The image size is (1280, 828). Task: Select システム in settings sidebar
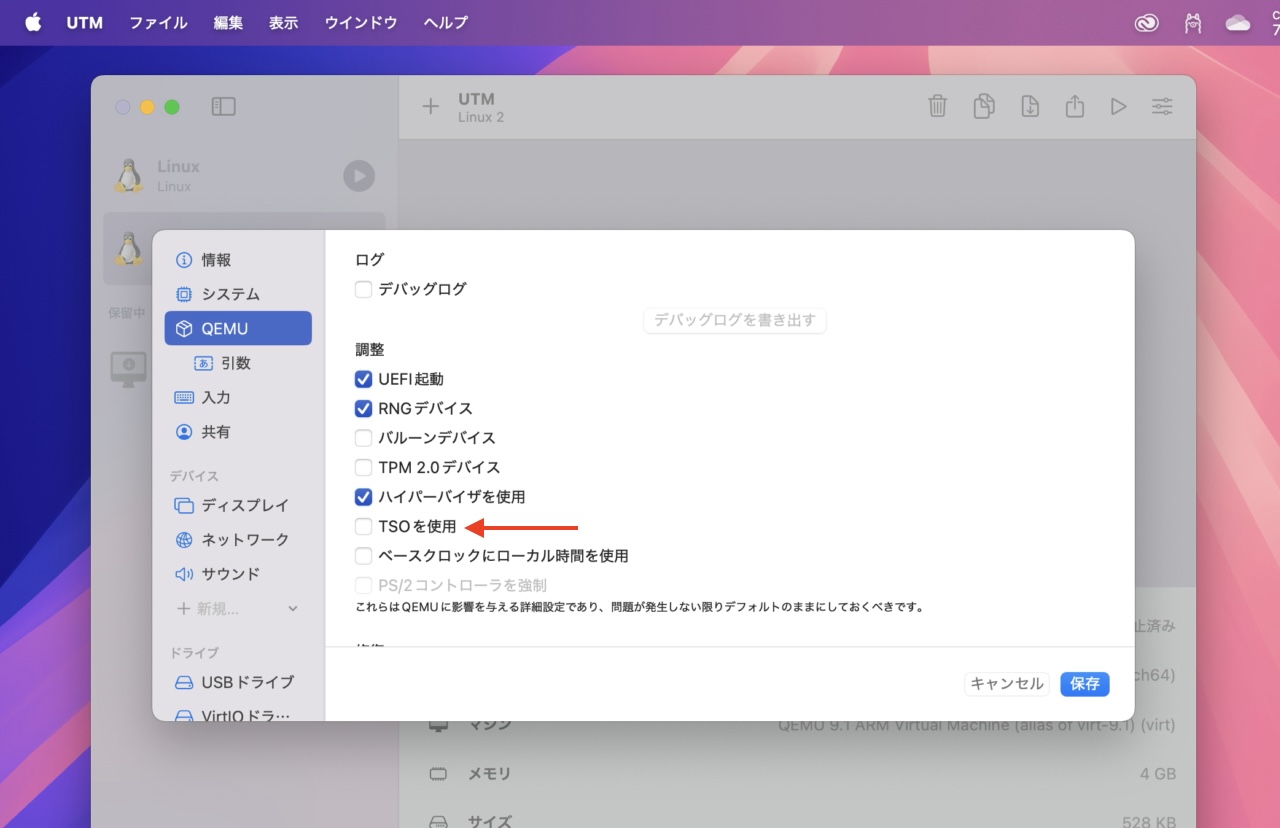click(x=238, y=294)
